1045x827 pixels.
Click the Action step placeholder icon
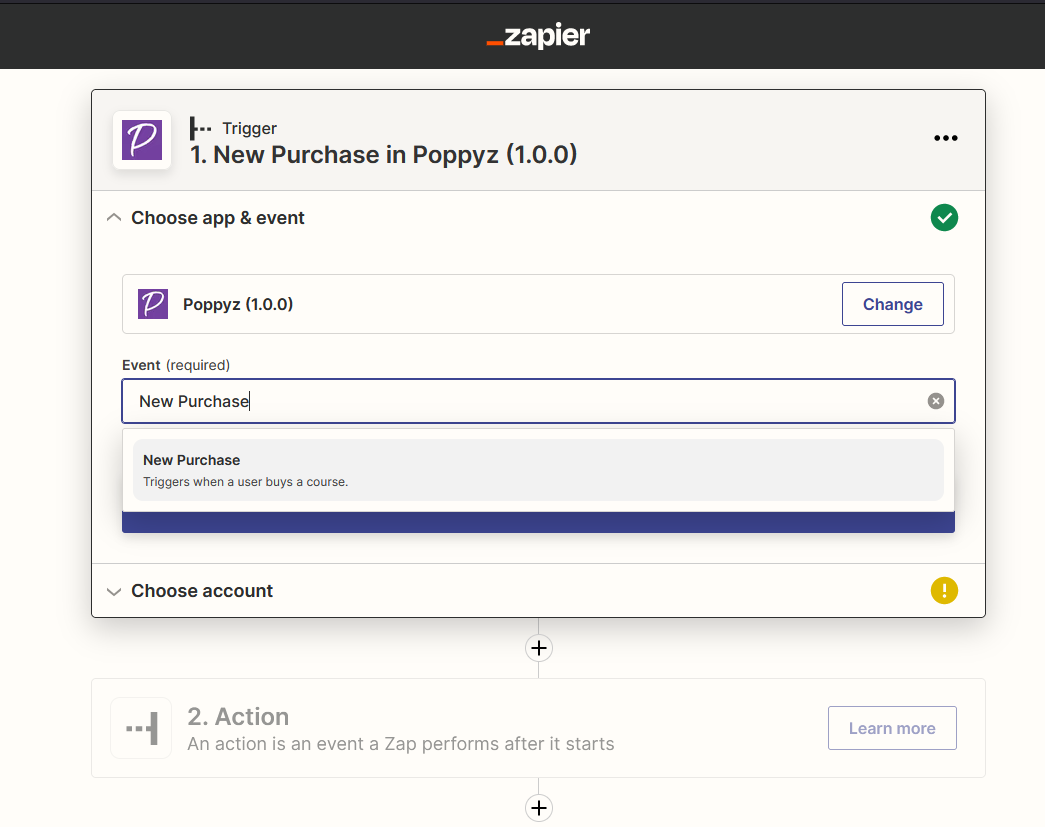(142, 728)
